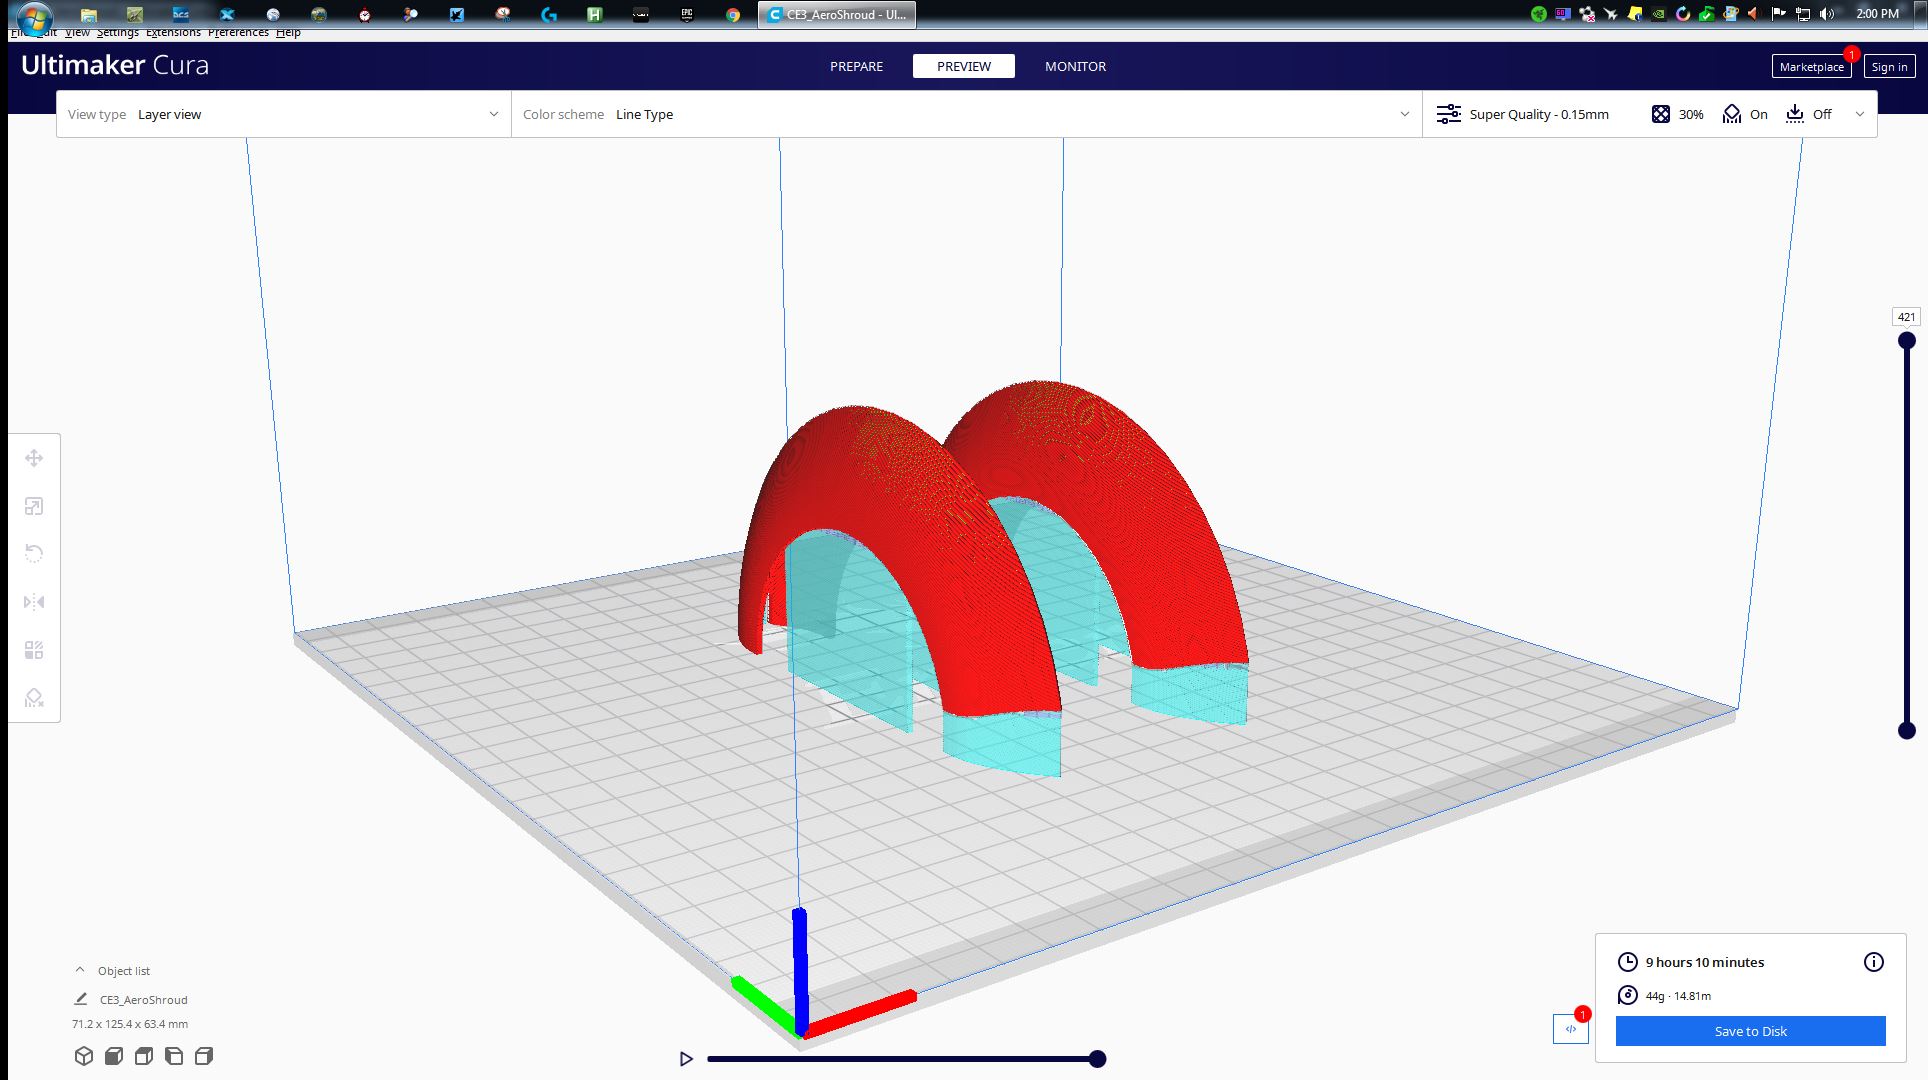Click the layer number 421 field

[x=1906, y=317]
